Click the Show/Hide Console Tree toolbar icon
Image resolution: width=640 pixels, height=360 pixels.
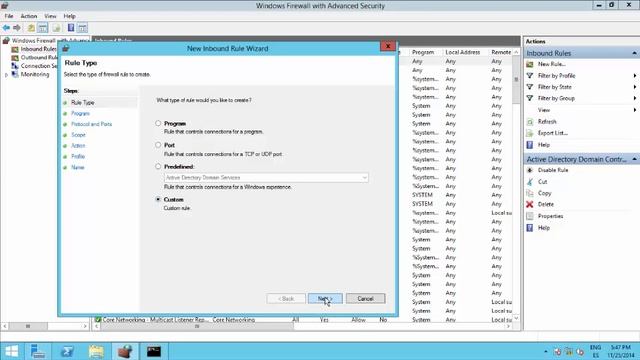[42, 28]
